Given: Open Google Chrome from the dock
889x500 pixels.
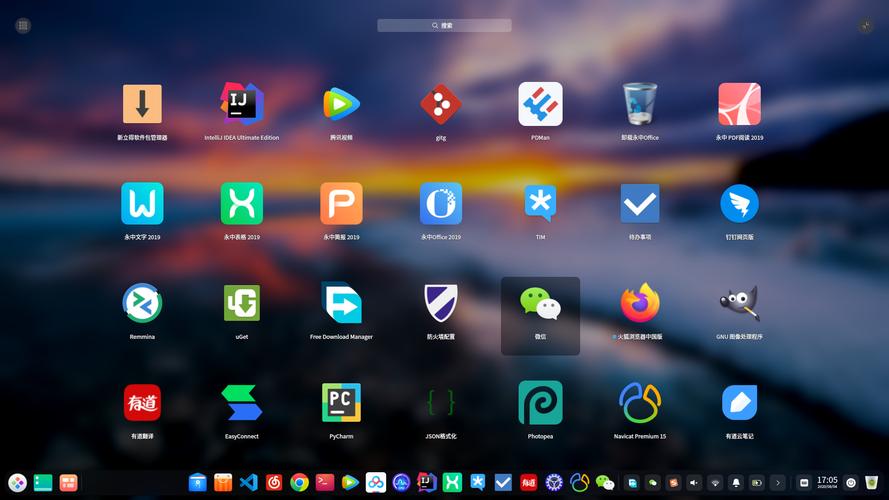Looking at the screenshot, I should coord(299,482).
